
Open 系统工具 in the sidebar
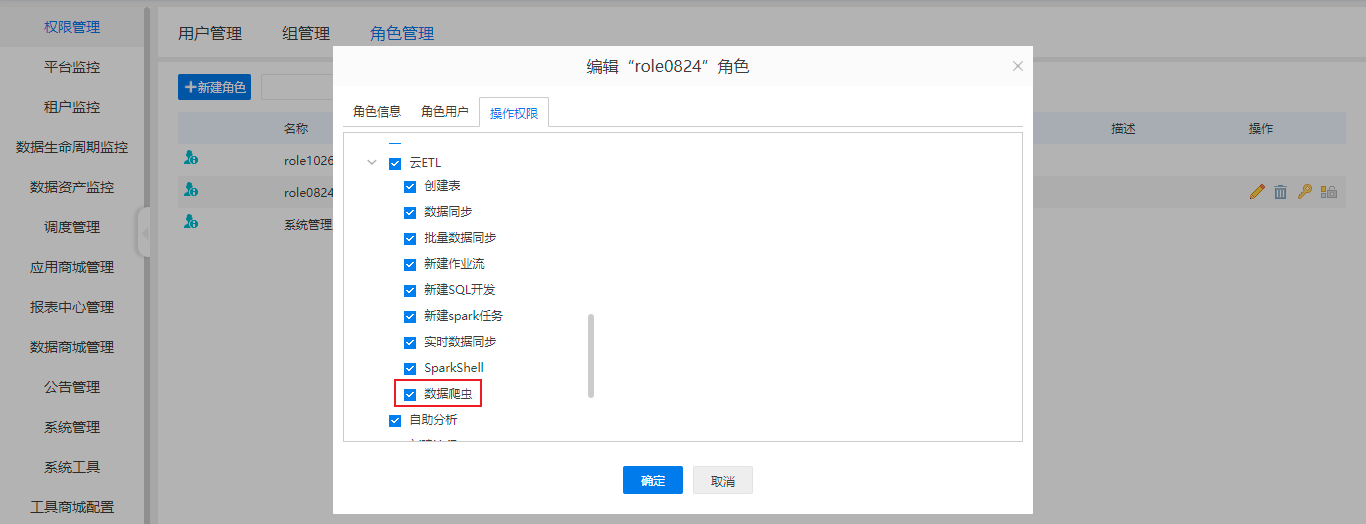point(72,467)
